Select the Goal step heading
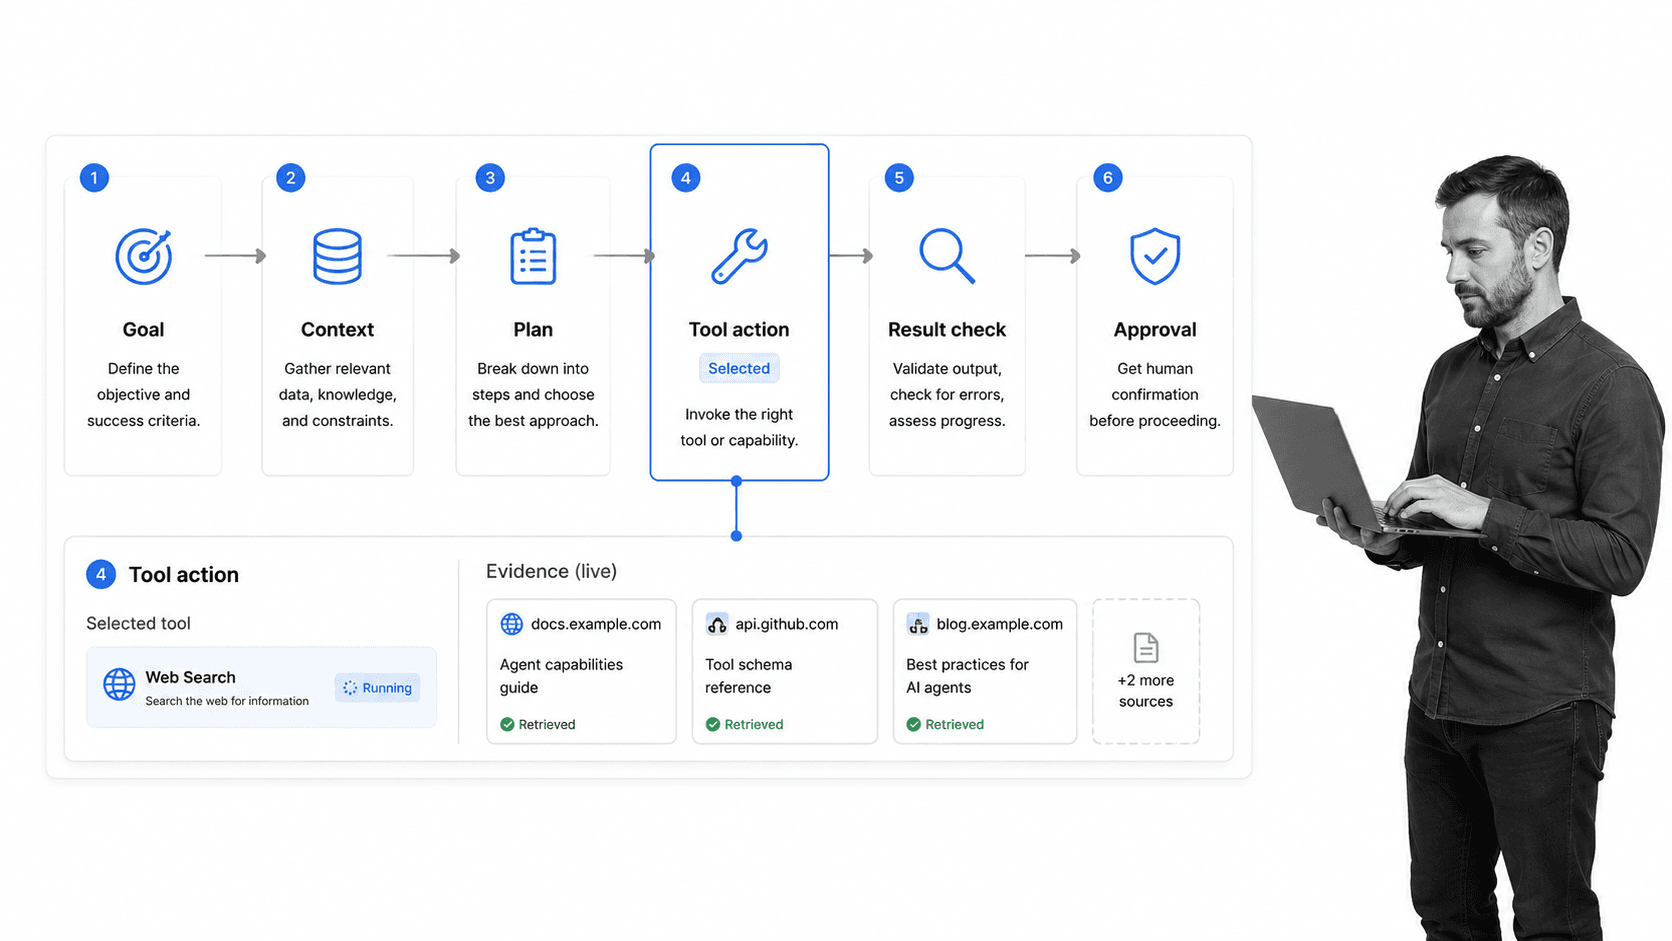This screenshot has height=941, width=1672. [x=143, y=329]
